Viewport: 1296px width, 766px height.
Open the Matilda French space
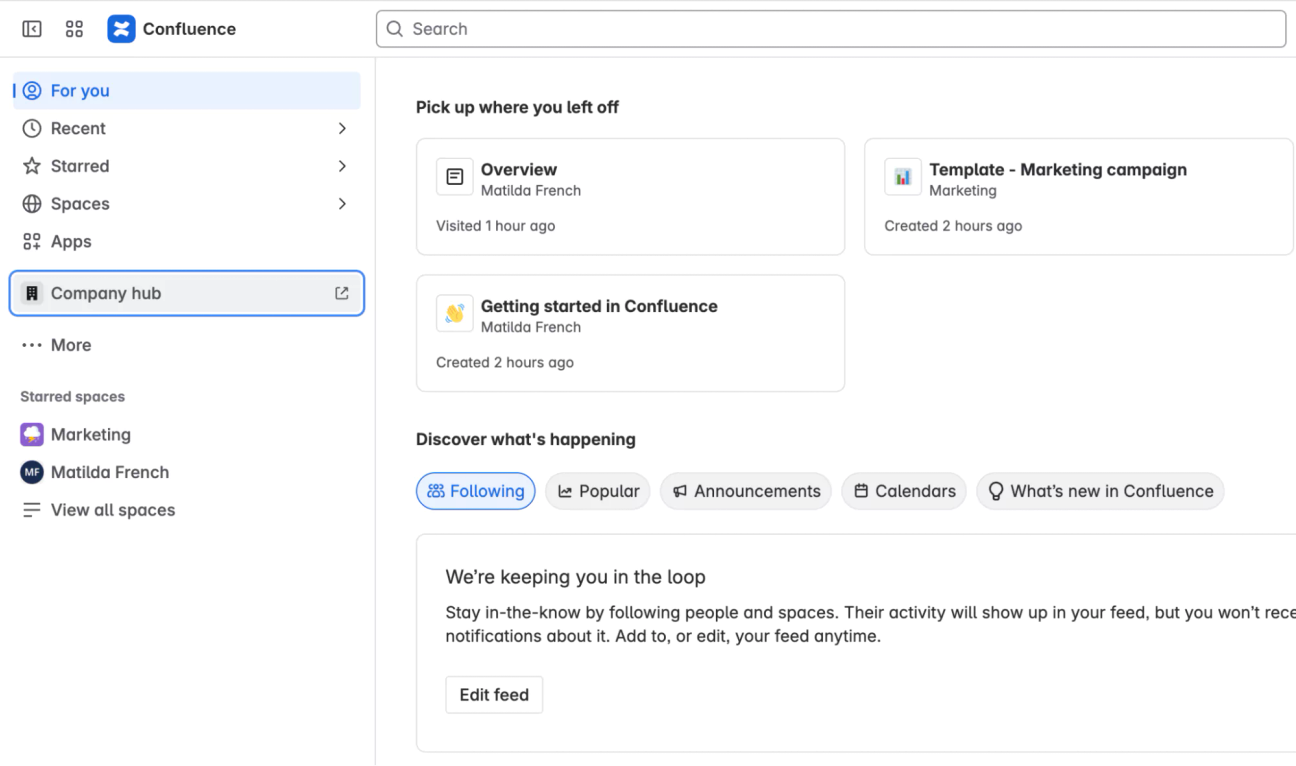(106, 472)
